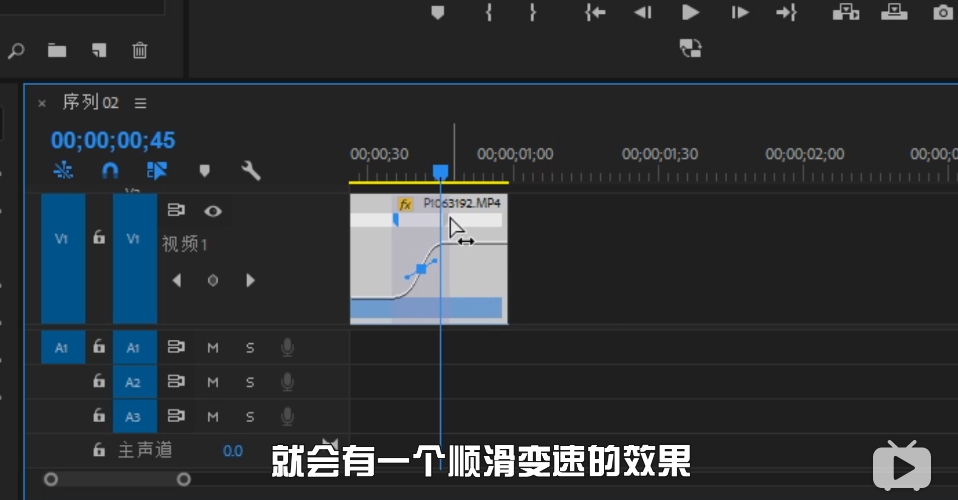Screen dimensions: 958x500
Task: Toggle sync lock on V1
Action: coord(176,210)
